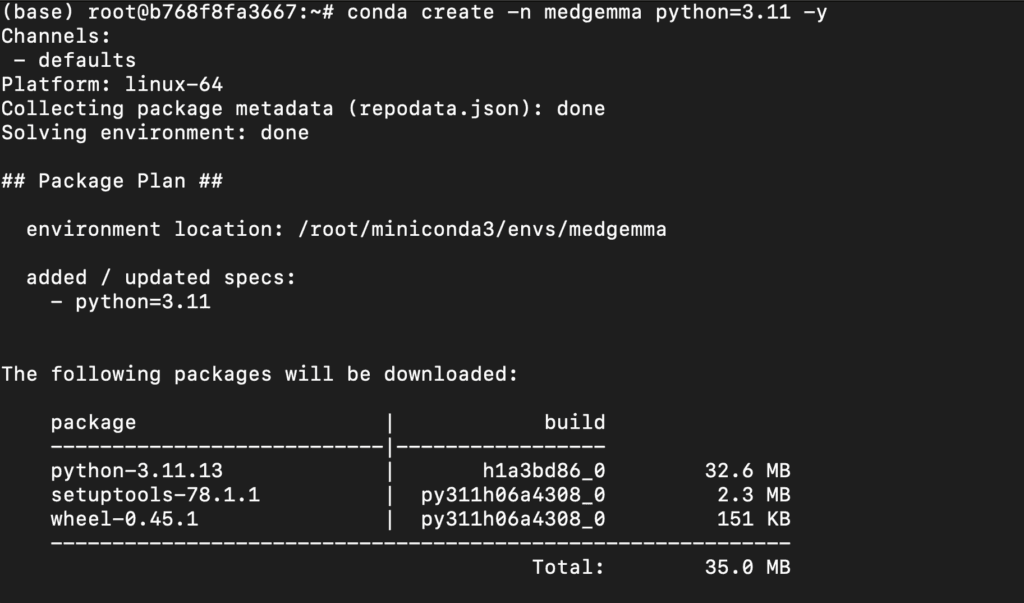The width and height of the screenshot is (1024, 603).
Task: Click the 'setuptools-78.1.1' package name
Action: click(x=155, y=495)
